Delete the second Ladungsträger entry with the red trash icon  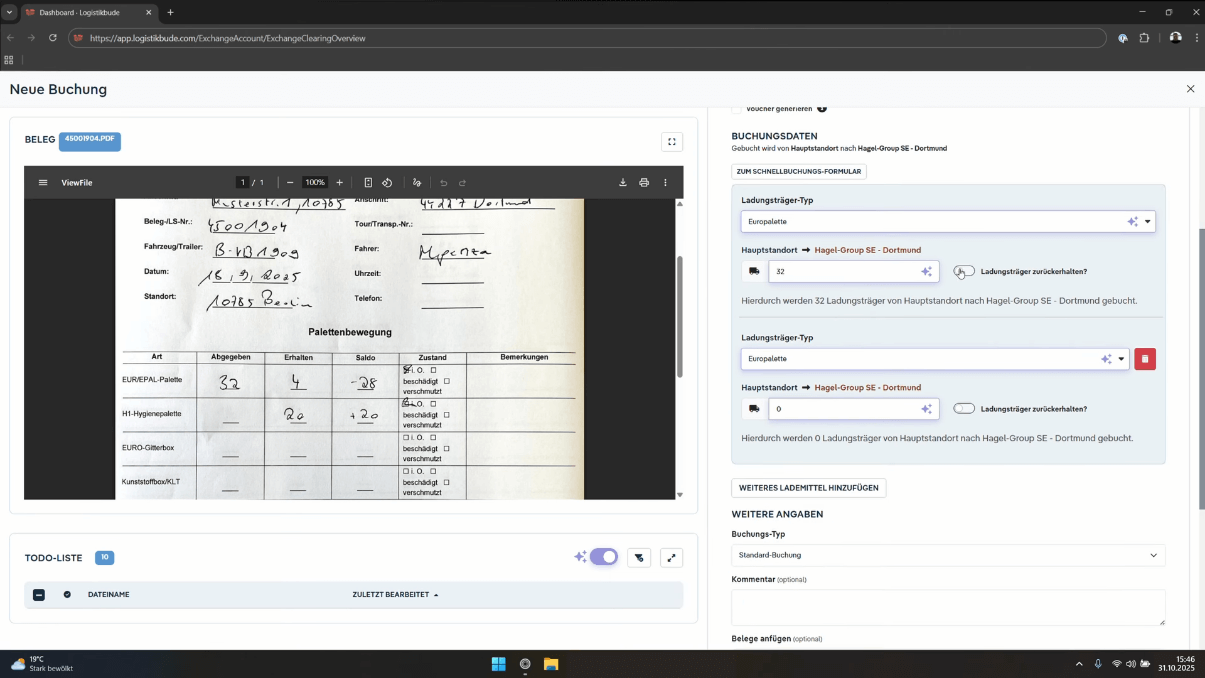click(1145, 359)
